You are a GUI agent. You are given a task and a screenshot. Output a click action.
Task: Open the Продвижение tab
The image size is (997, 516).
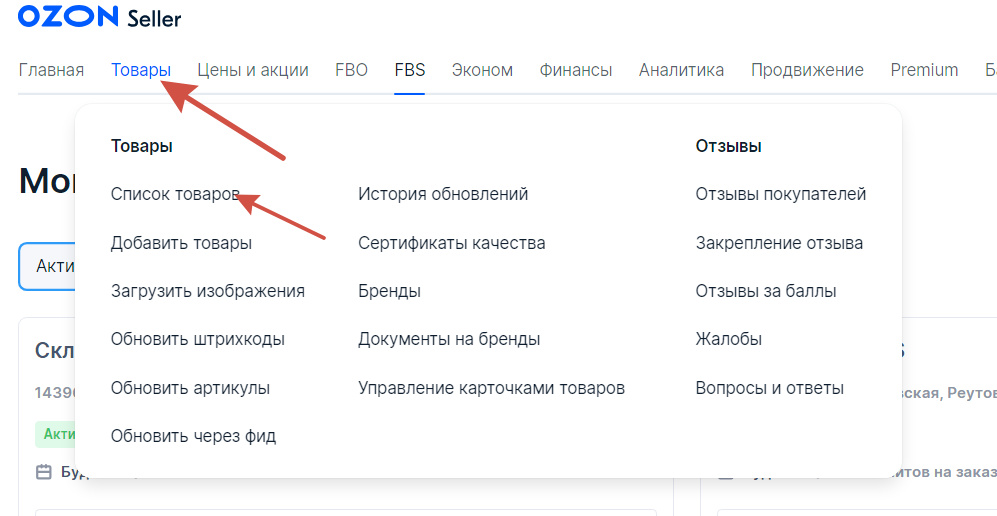808,70
